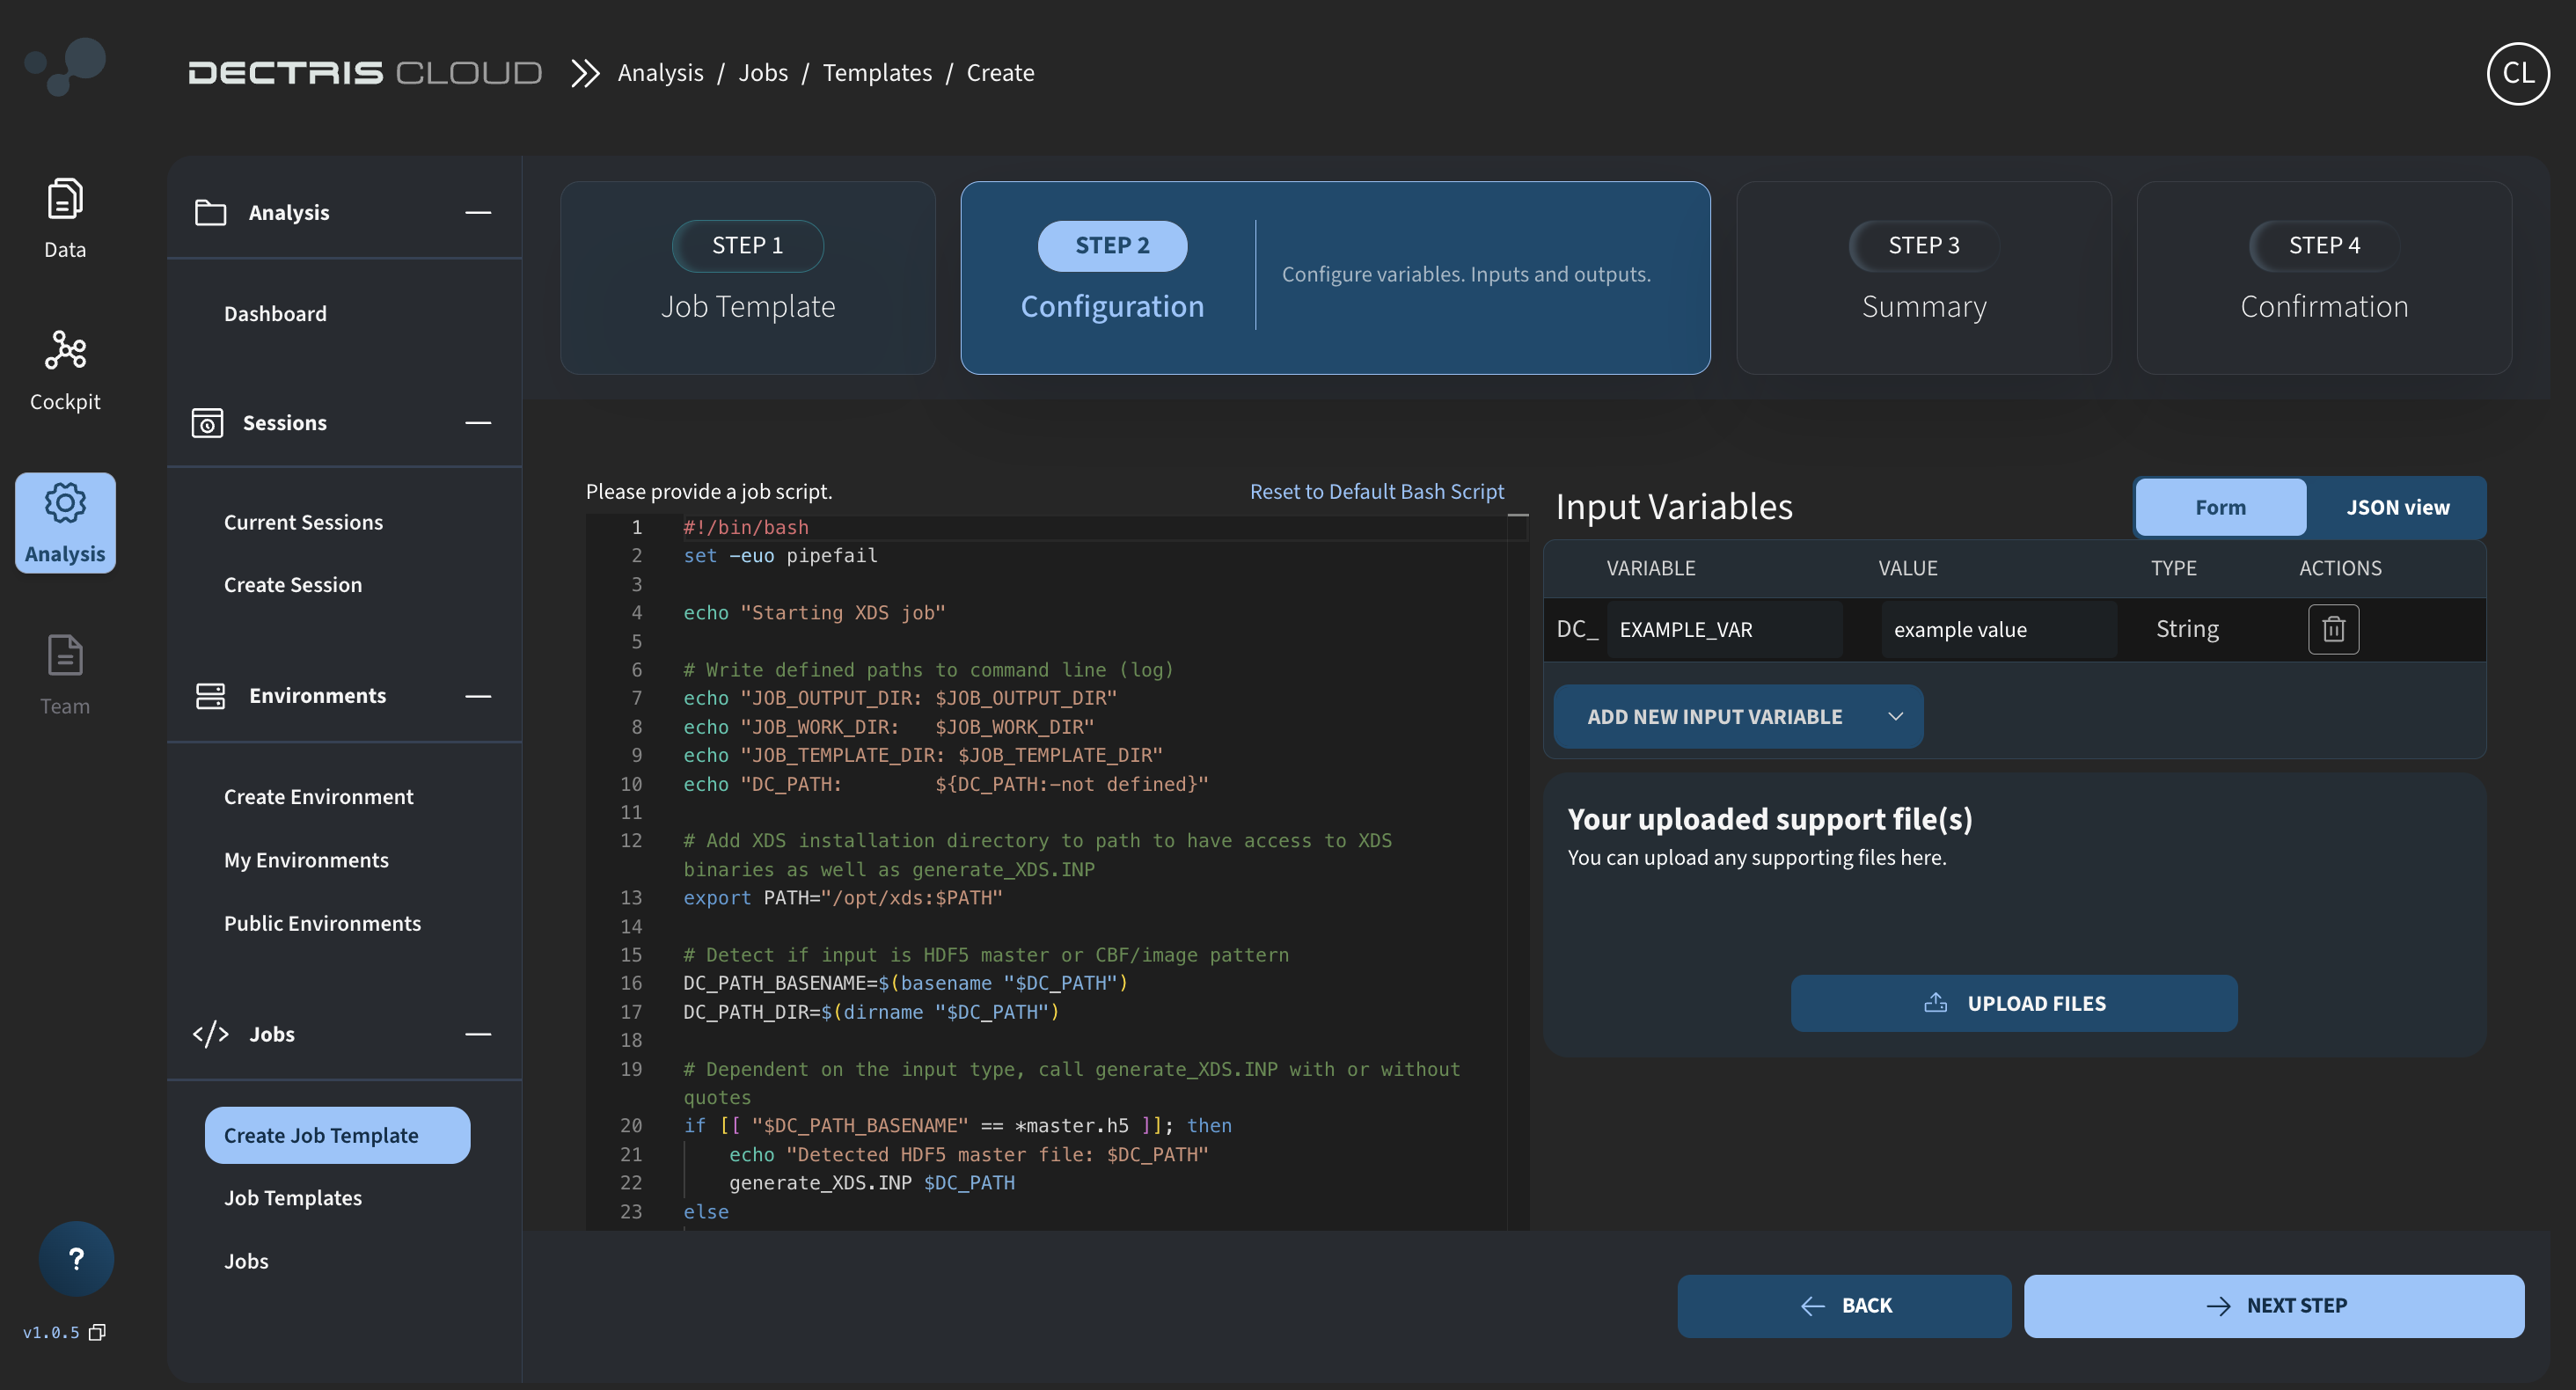This screenshot has width=2576, height=1390.
Task: Click the left arrow icon in Back button
Action: pyautogui.click(x=1813, y=1306)
